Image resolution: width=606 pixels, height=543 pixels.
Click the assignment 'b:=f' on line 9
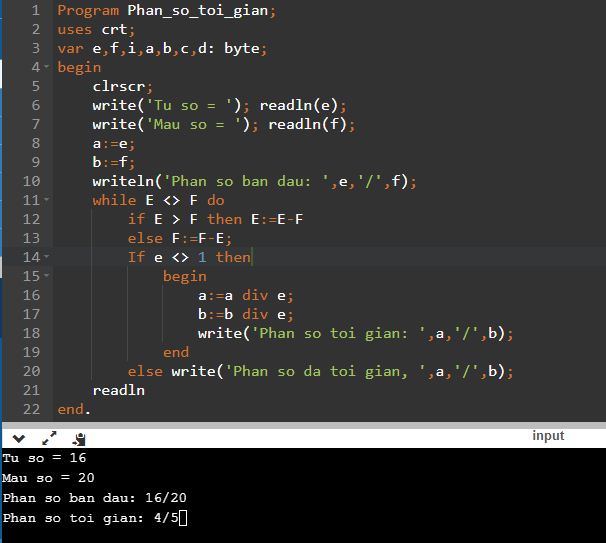coord(110,162)
